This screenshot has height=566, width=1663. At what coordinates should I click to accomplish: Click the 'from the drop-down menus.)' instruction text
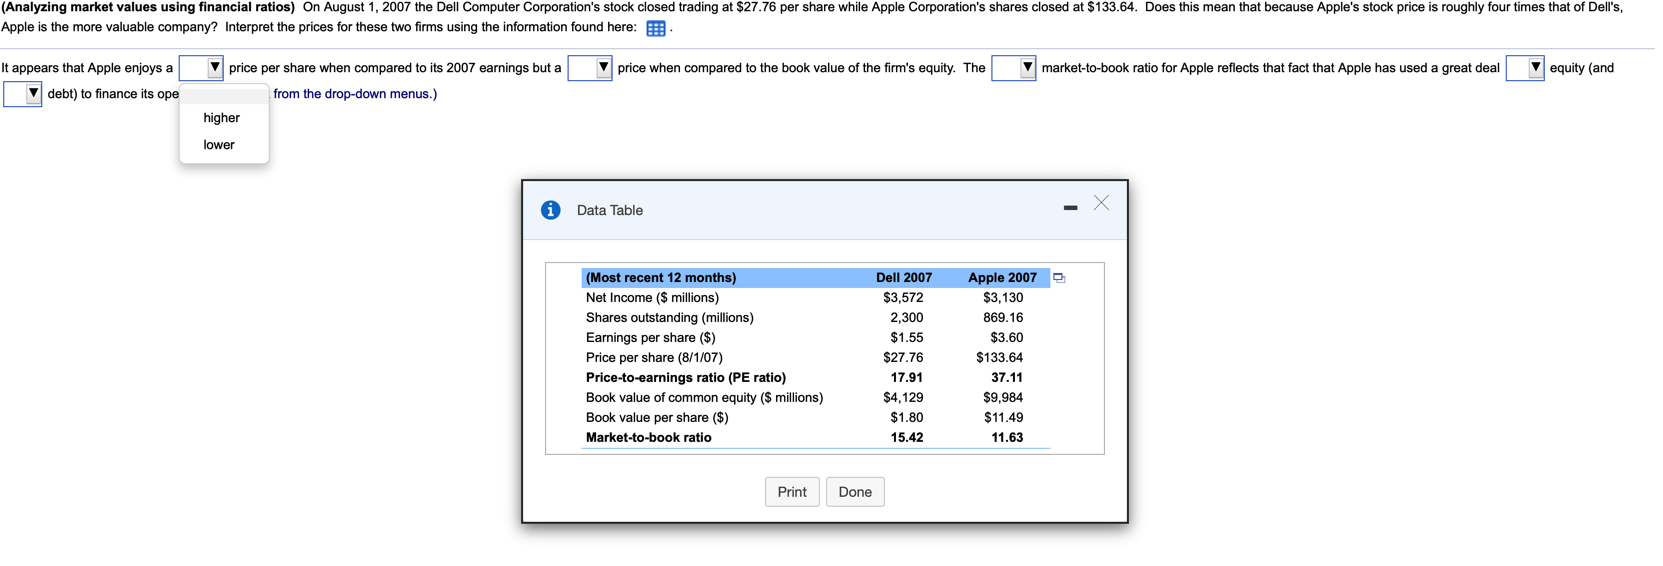[x=355, y=94]
